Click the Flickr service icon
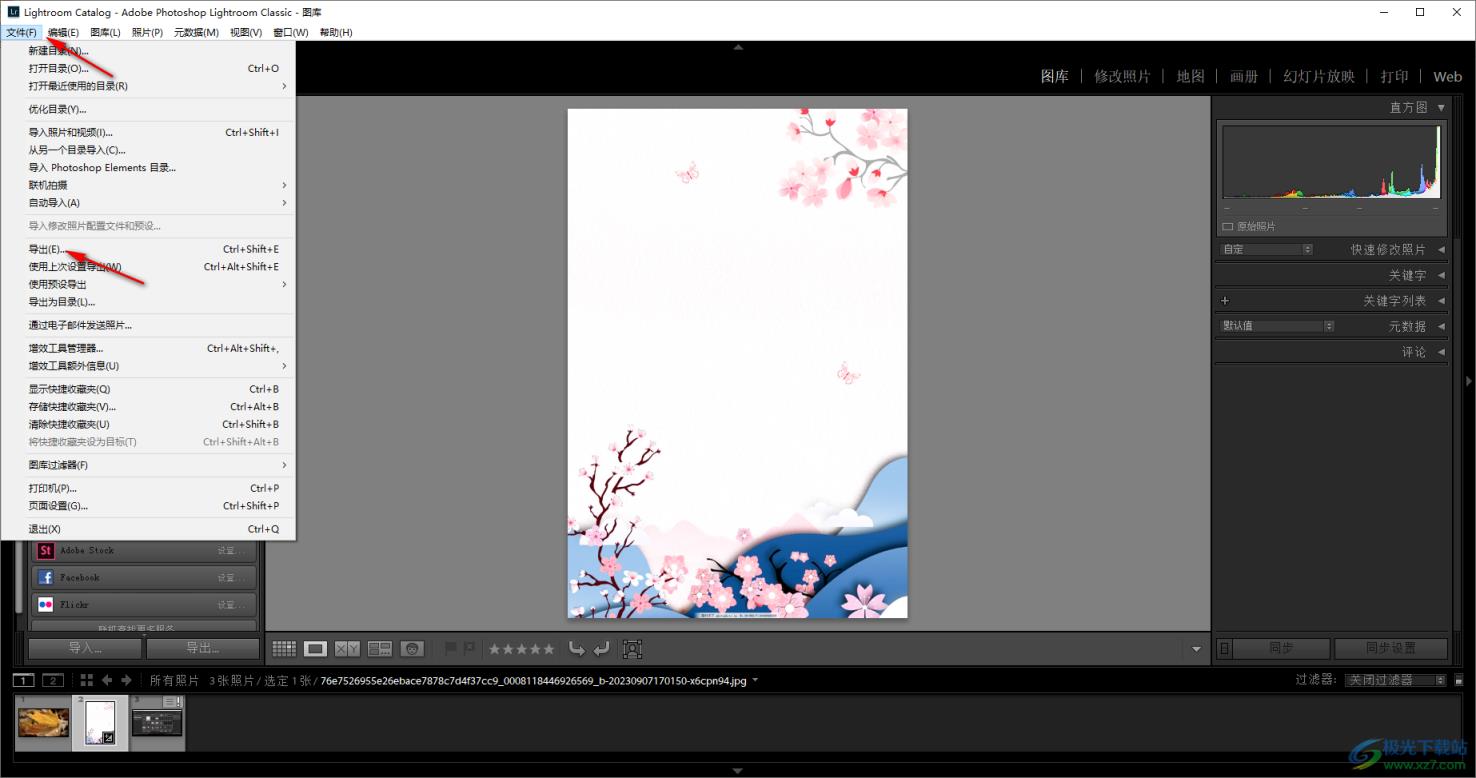This screenshot has width=1476, height=778. [x=45, y=605]
